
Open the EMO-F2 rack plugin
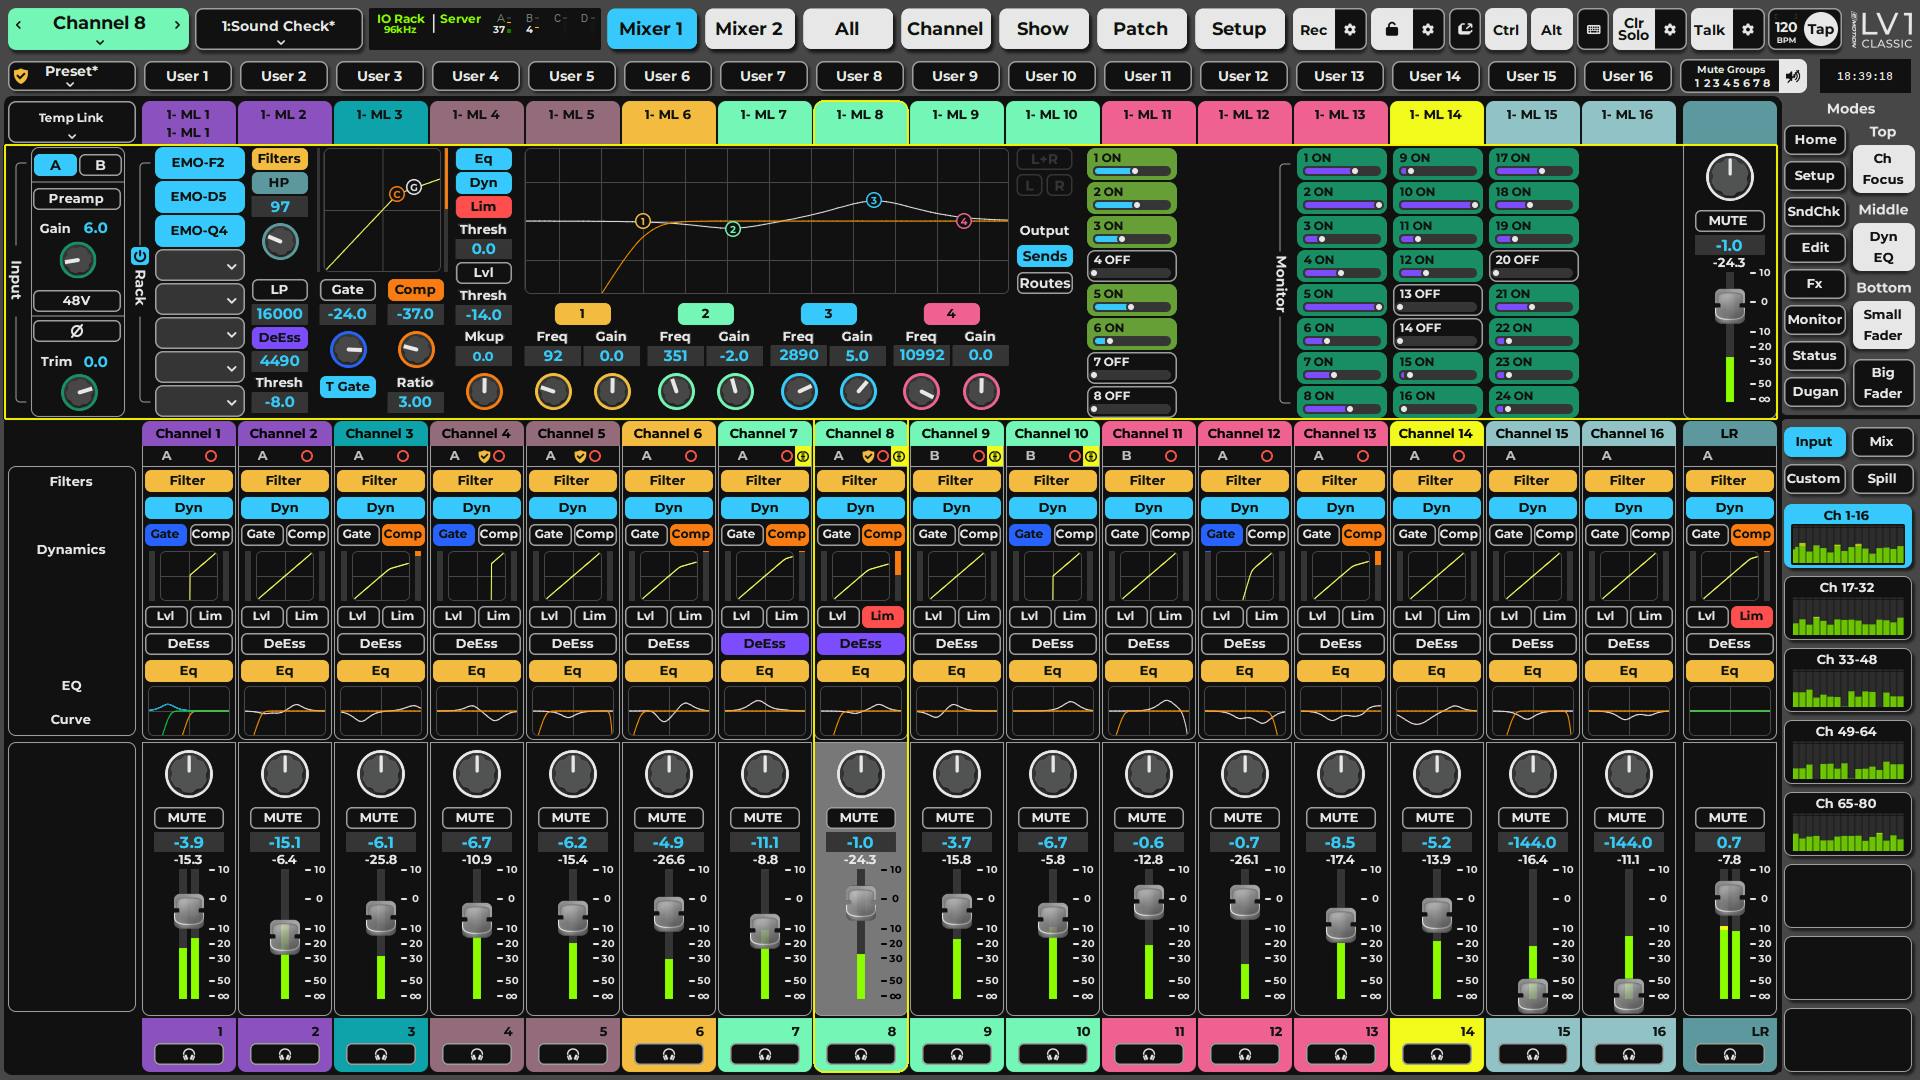(x=199, y=162)
